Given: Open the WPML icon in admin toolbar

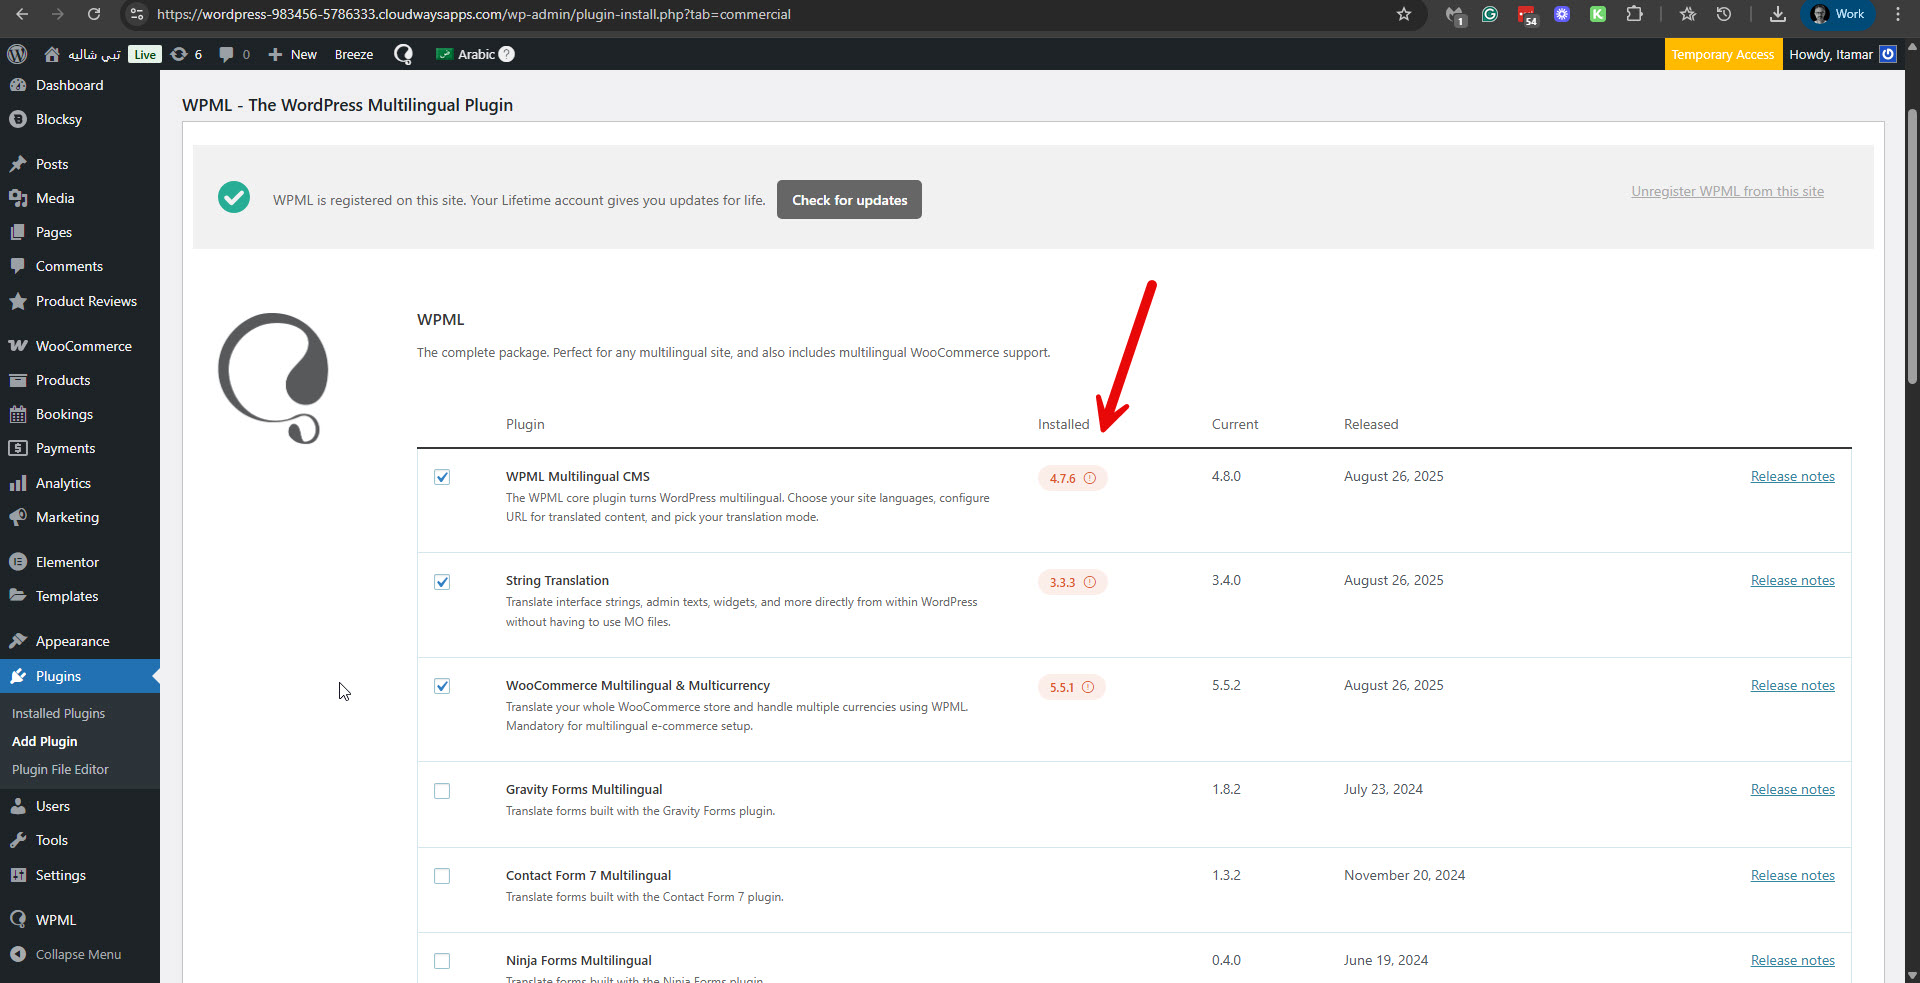Looking at the screenshot, I should click(403, 54).
